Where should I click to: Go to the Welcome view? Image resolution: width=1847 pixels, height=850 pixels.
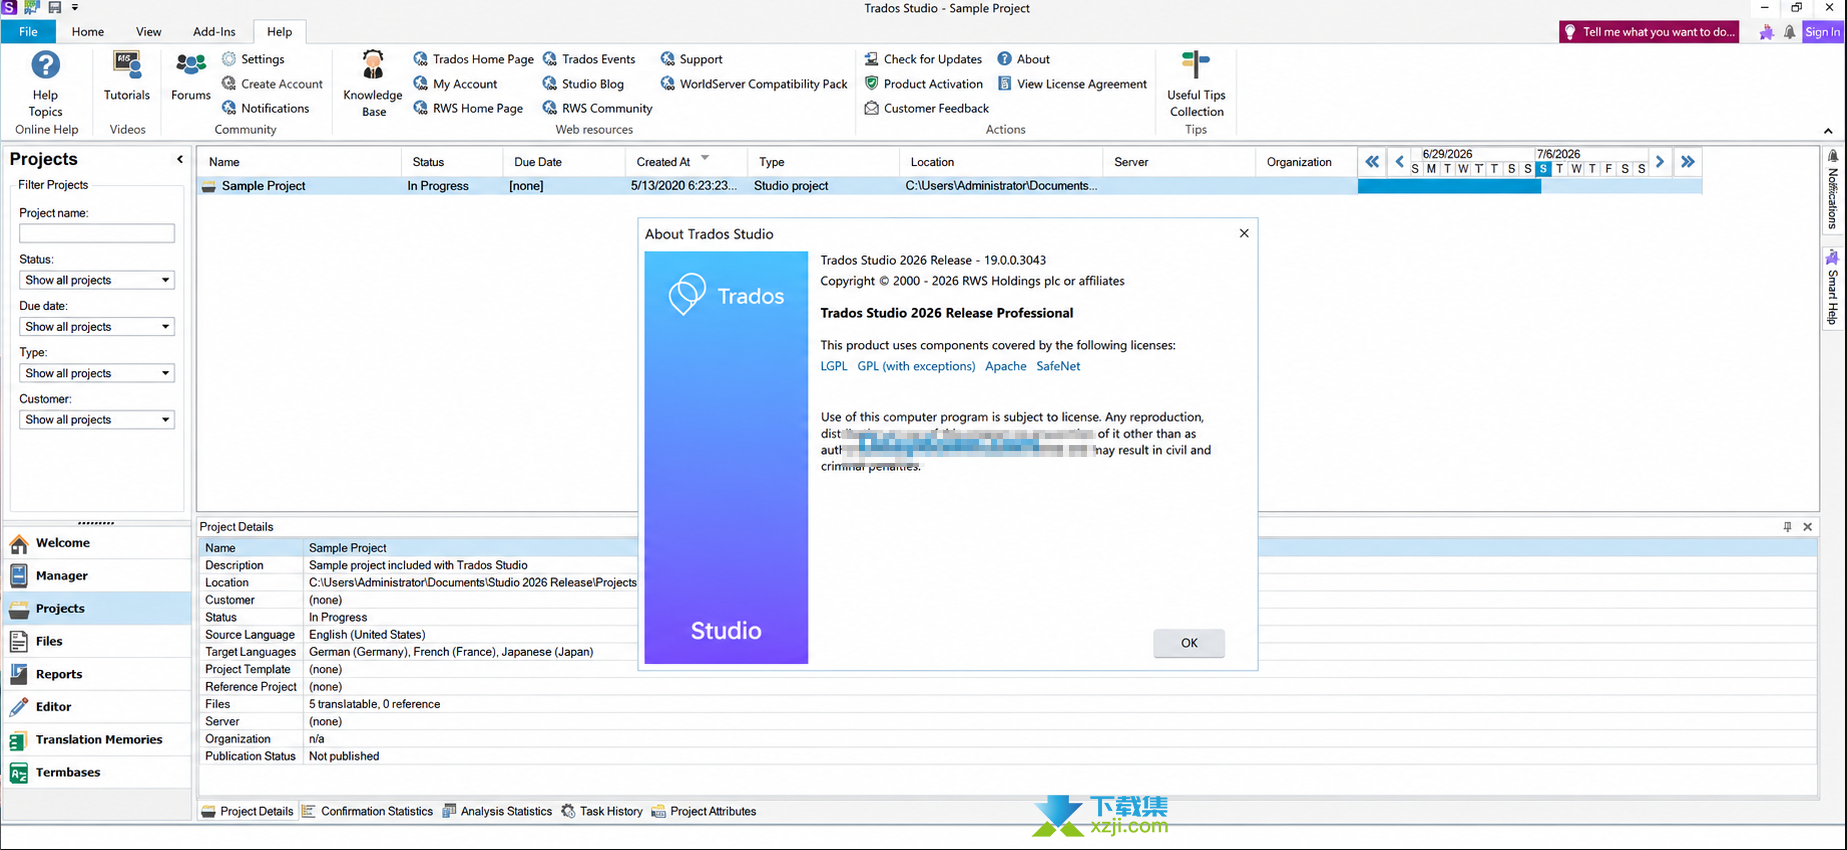(x=97, y=543)
